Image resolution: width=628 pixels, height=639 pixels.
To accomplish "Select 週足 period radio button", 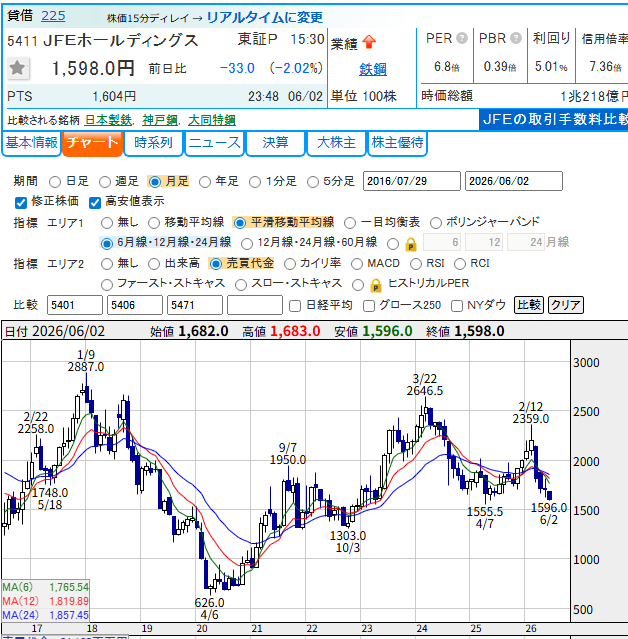I will point(105,182).
